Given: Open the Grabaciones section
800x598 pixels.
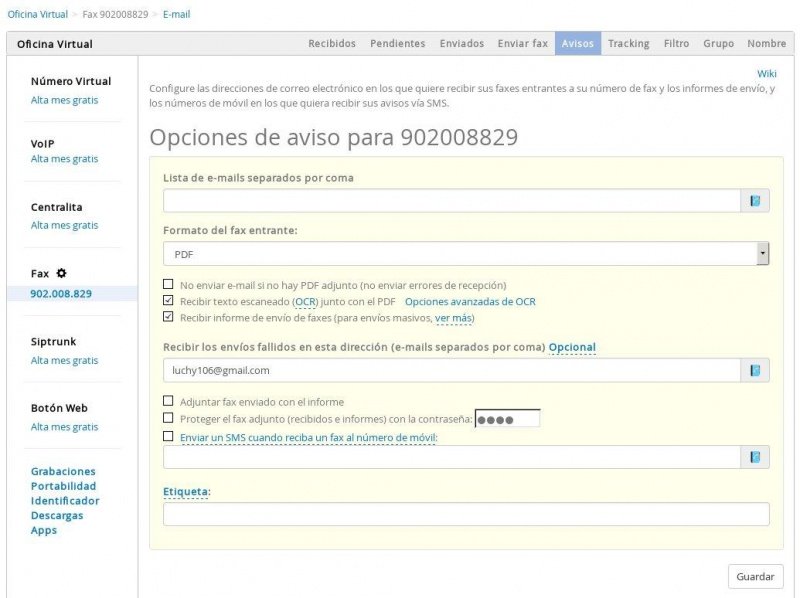Looking at the screenshot, I should 62,471.
